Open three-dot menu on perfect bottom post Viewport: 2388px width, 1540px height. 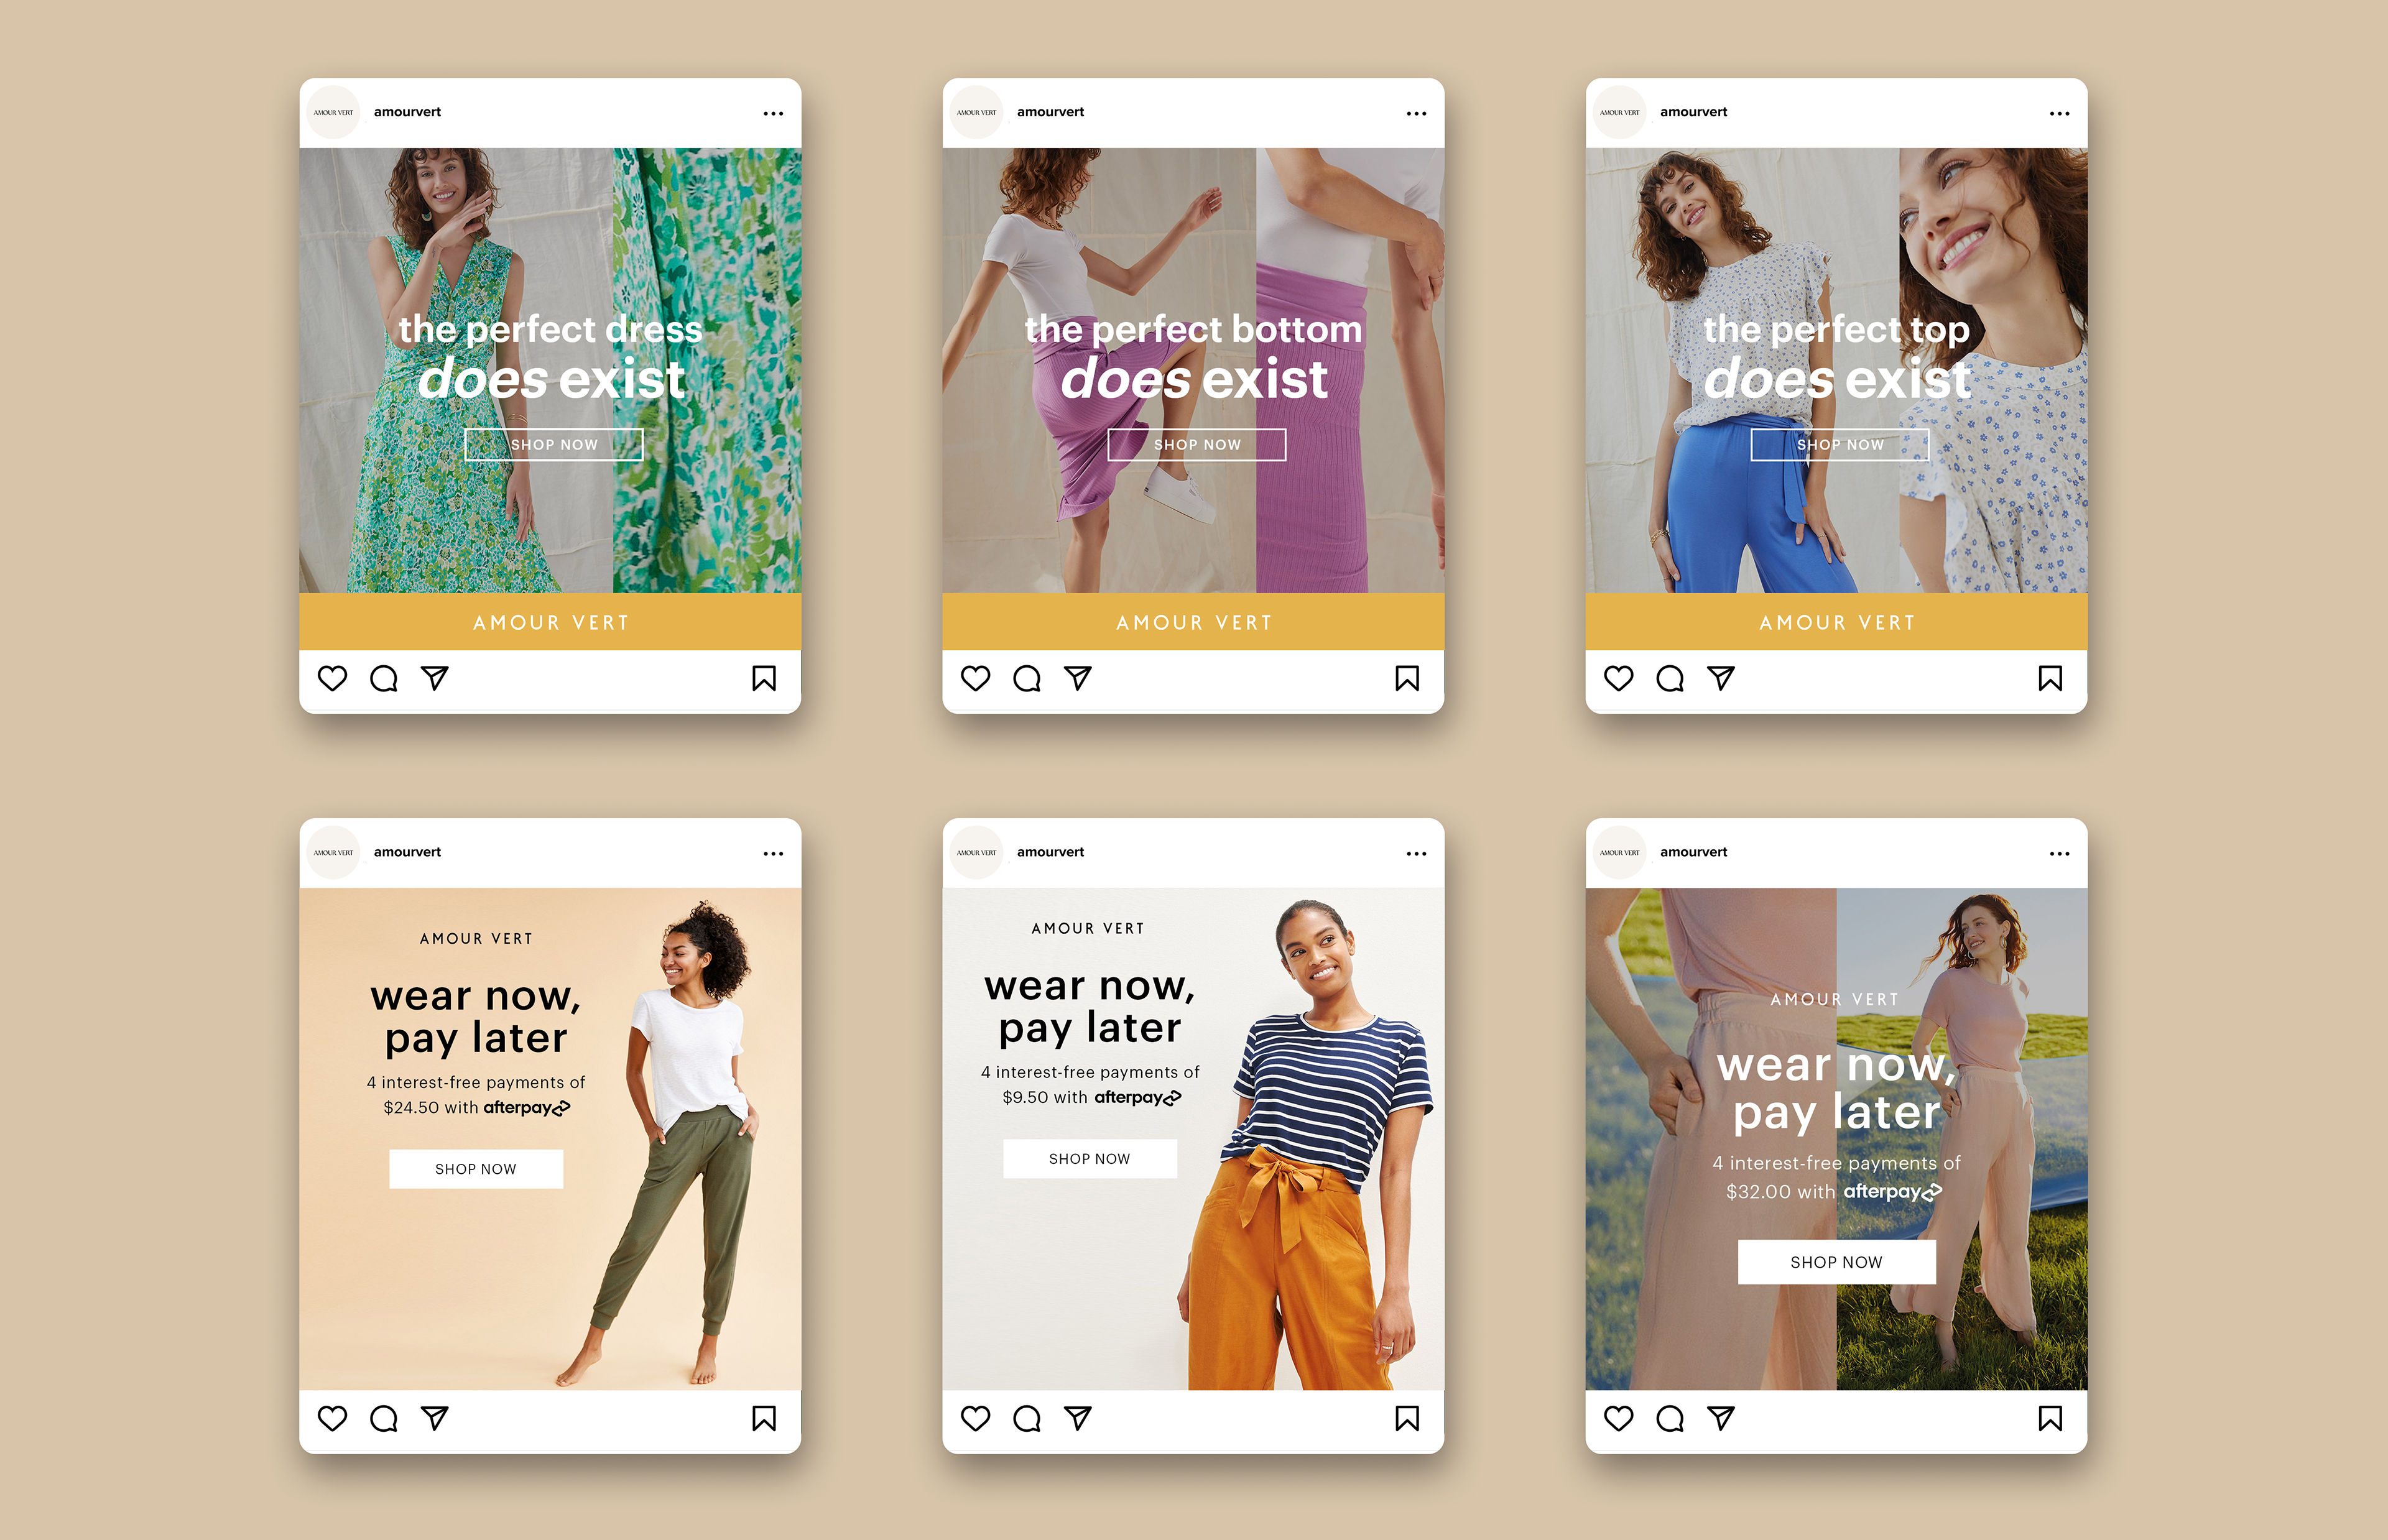pos(1416,114)
